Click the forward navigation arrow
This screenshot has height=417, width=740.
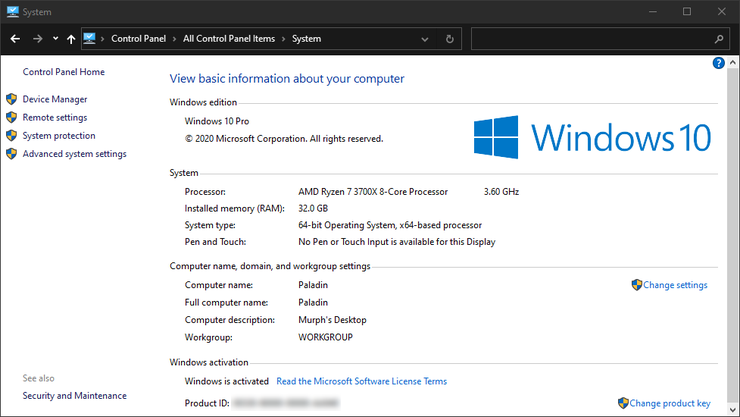click(38, 39)
